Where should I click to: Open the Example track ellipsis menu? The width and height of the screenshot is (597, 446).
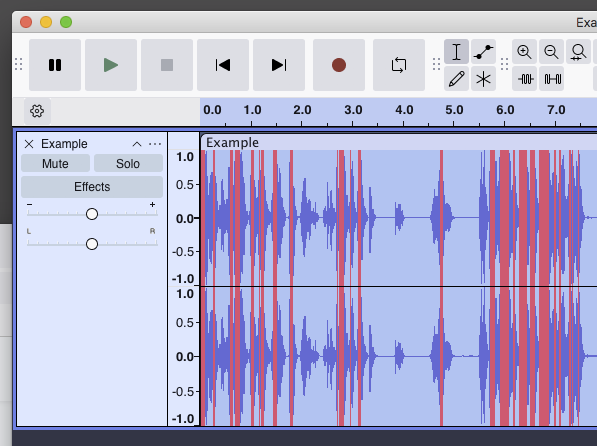(155, 144)
